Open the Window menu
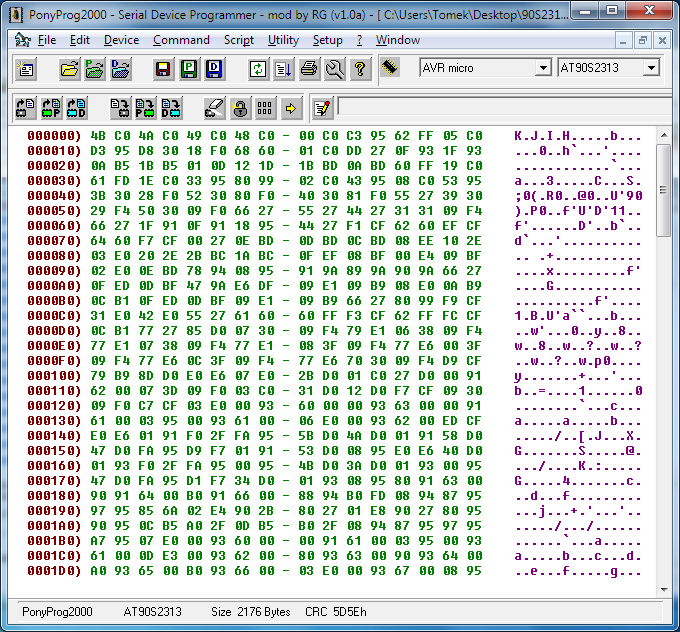Image resolution: width=680 pixels, height=632 pixels. [x=398, y=40]
